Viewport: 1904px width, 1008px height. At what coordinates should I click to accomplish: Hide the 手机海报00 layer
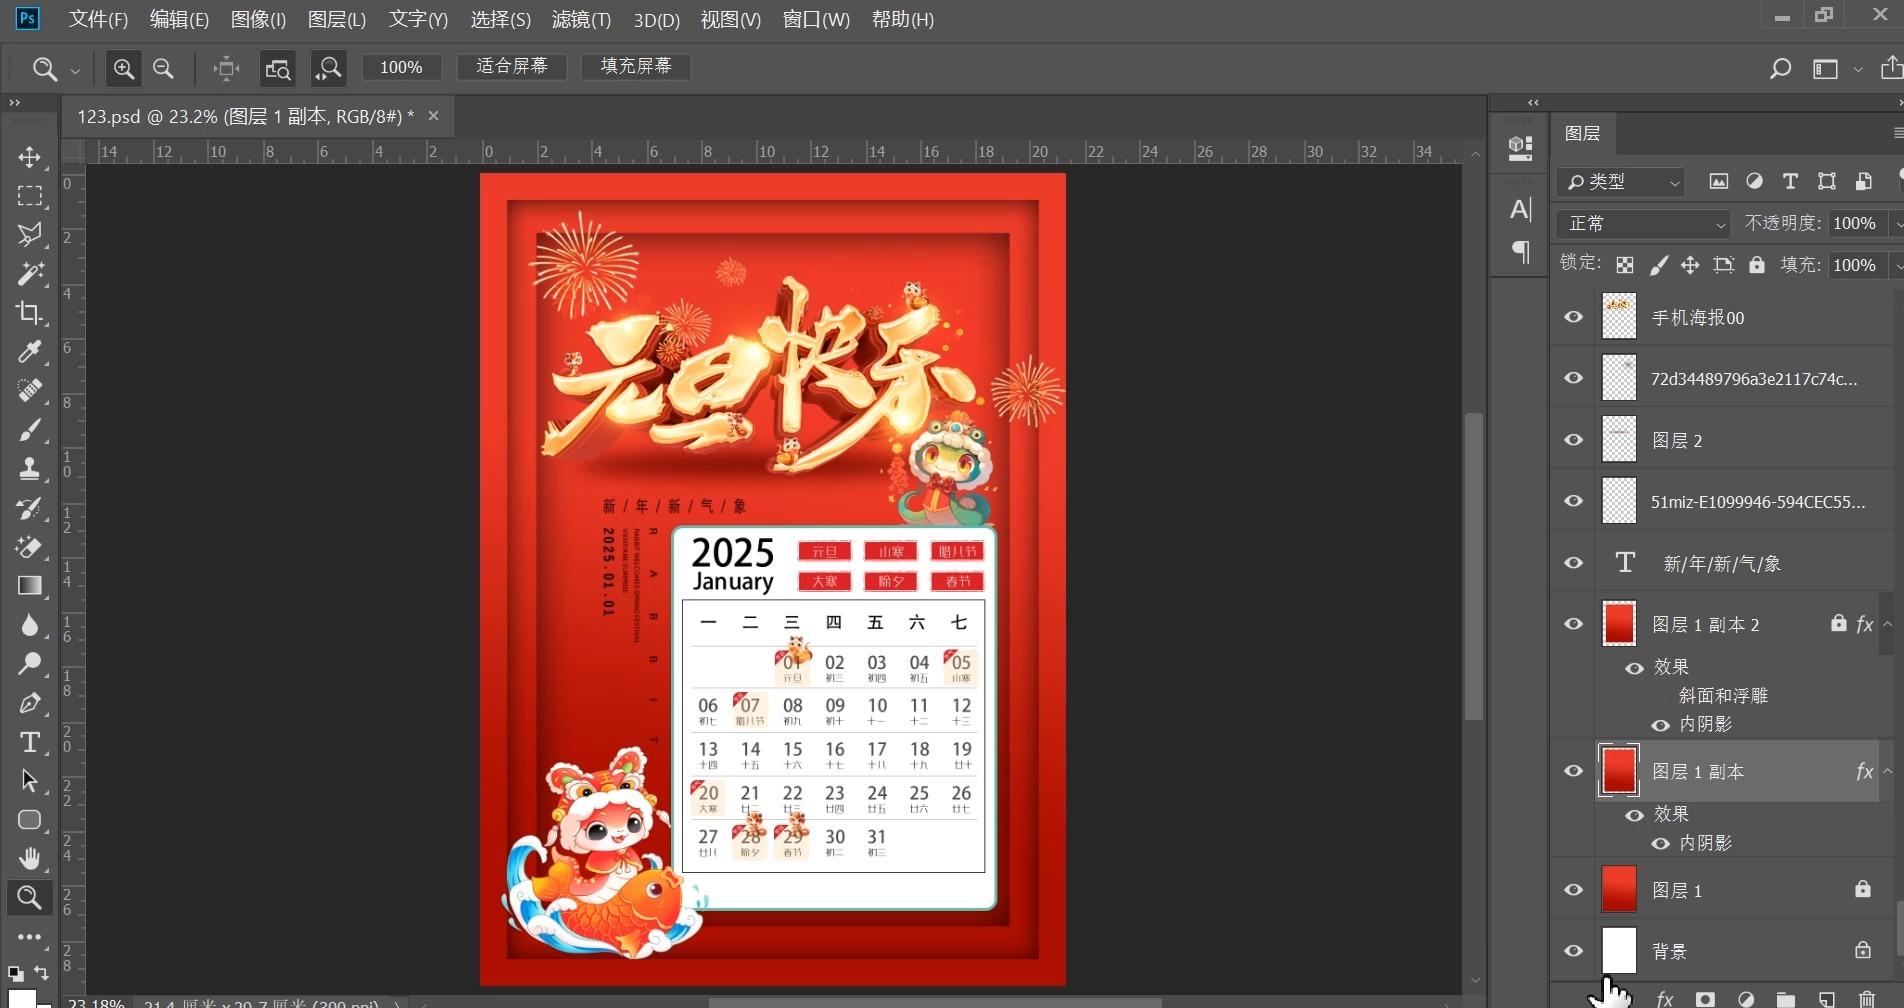coord(1573,317)
